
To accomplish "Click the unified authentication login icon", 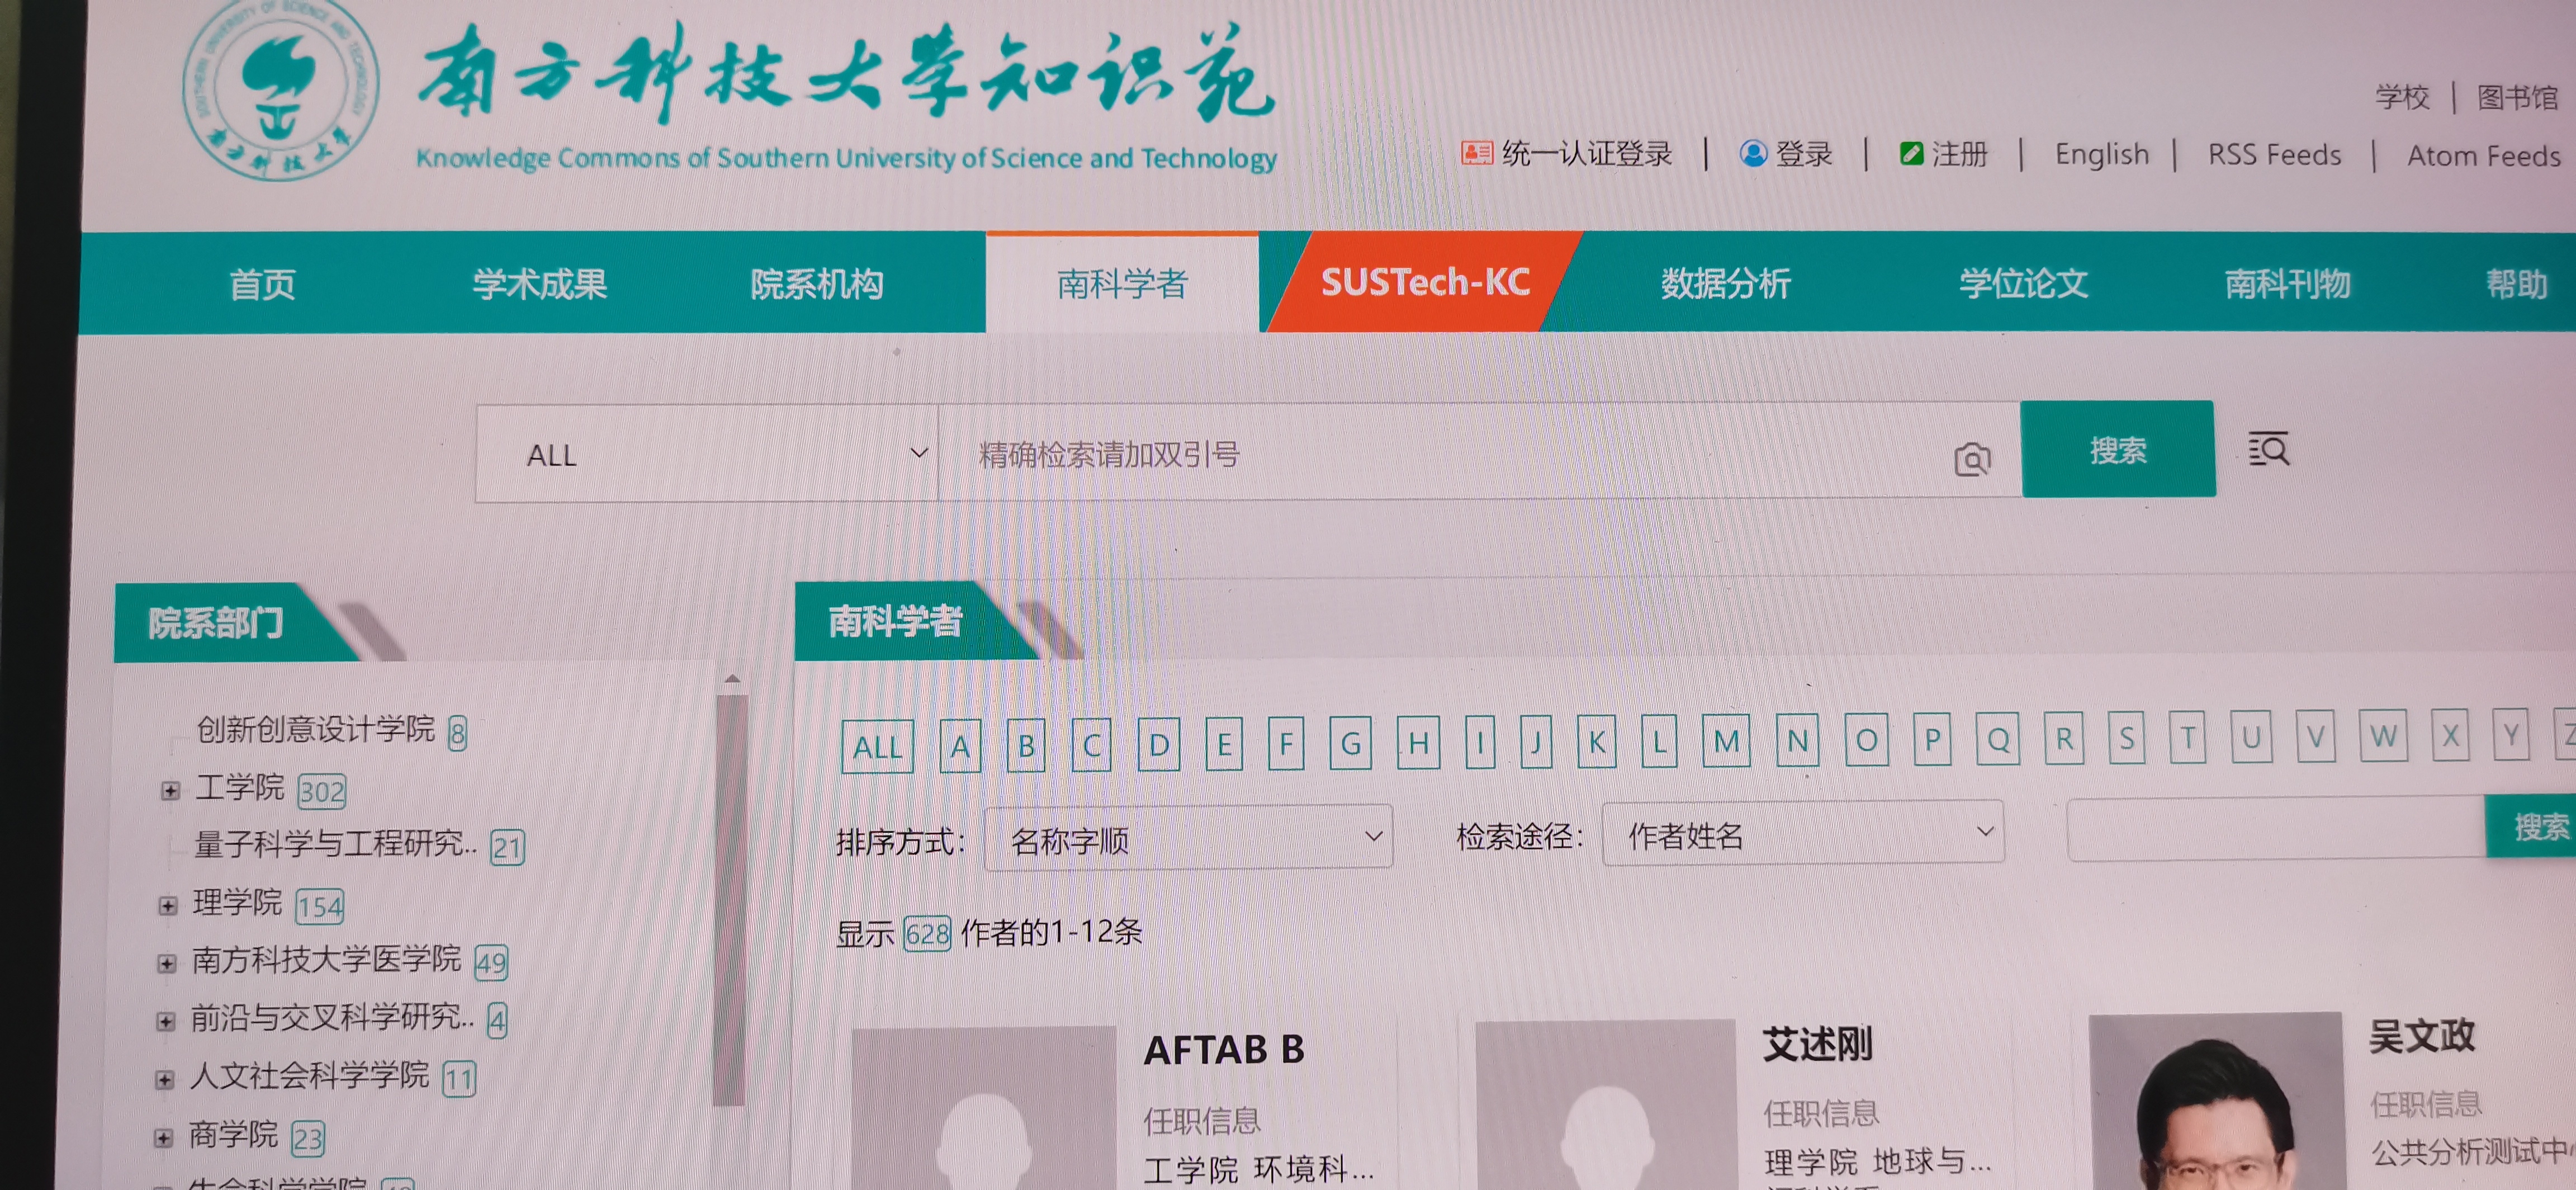I will pyautogui.click(x=1476, y=153).
